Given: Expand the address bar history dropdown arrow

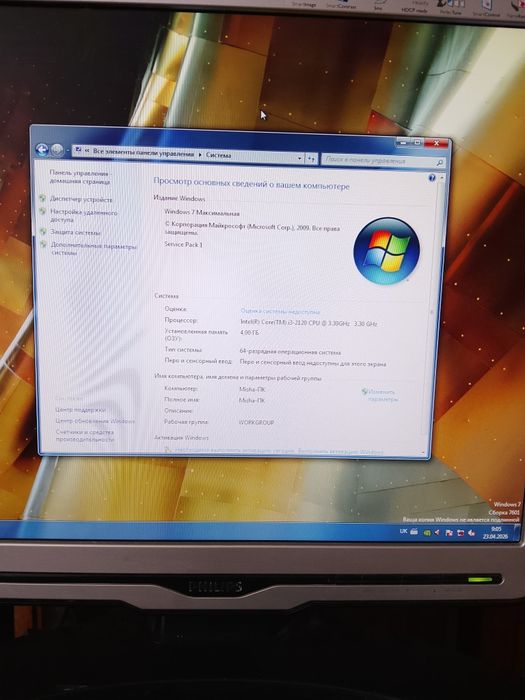Looking at the screenshot, I should tap(299, 158).
